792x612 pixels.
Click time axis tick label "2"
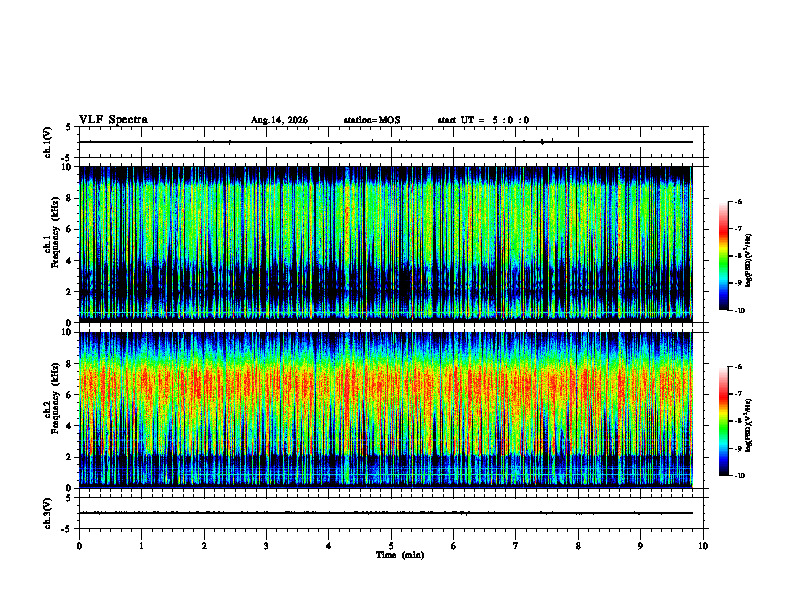[x=204, y=546]
